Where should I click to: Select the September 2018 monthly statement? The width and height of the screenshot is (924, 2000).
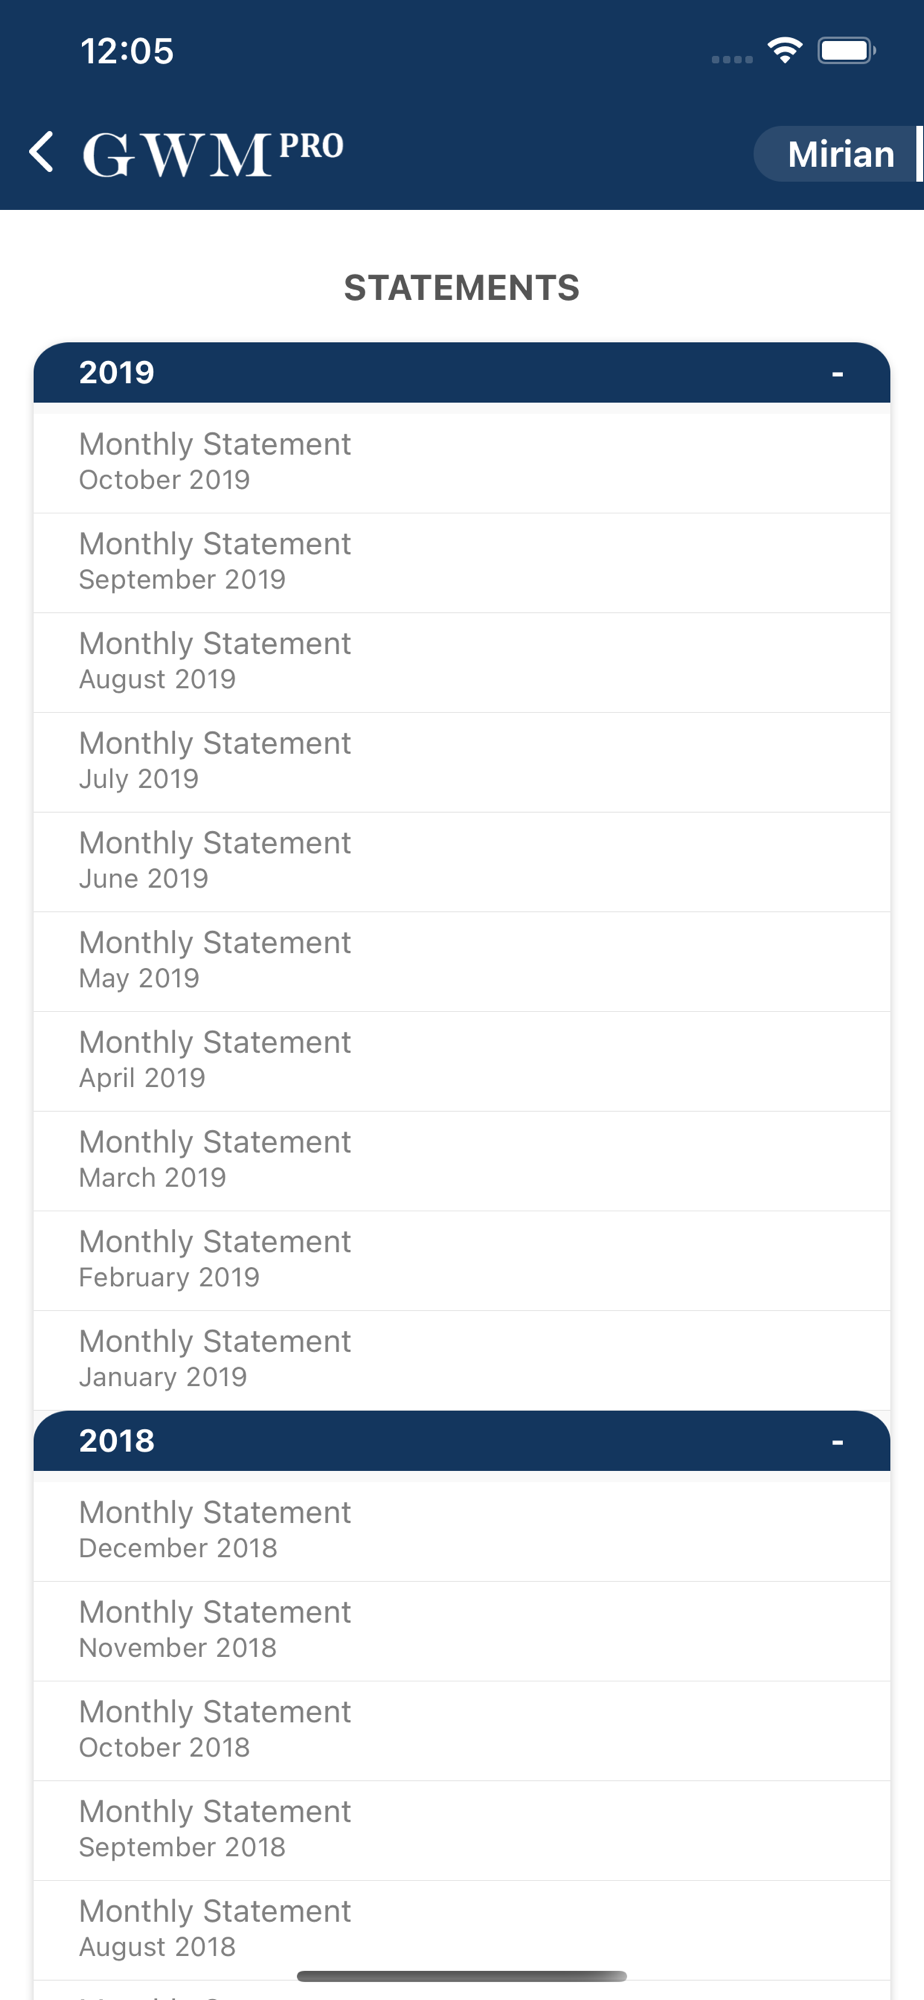(462, 1831)
